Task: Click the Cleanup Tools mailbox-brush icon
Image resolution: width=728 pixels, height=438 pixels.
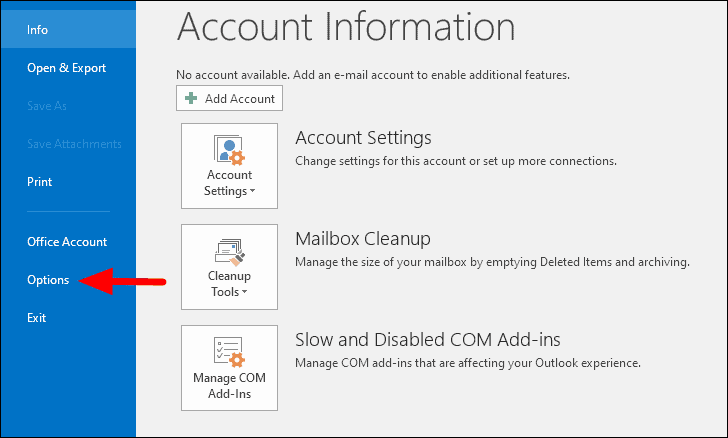Action: click(x=229, y=252)
